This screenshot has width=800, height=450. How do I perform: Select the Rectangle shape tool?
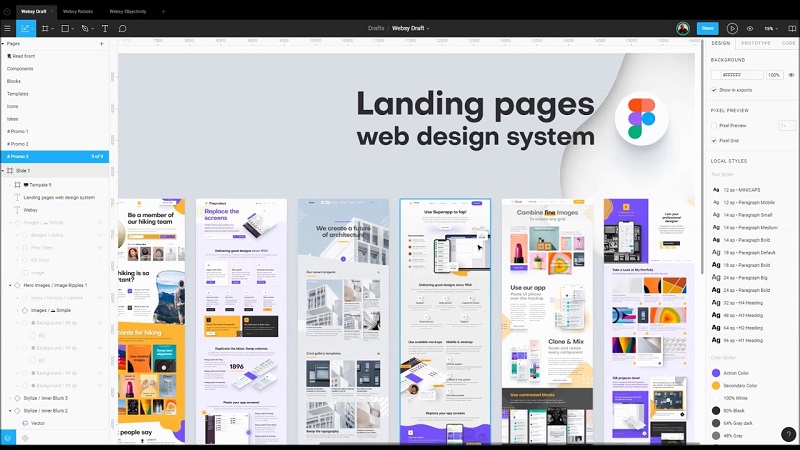pos(65,28)
